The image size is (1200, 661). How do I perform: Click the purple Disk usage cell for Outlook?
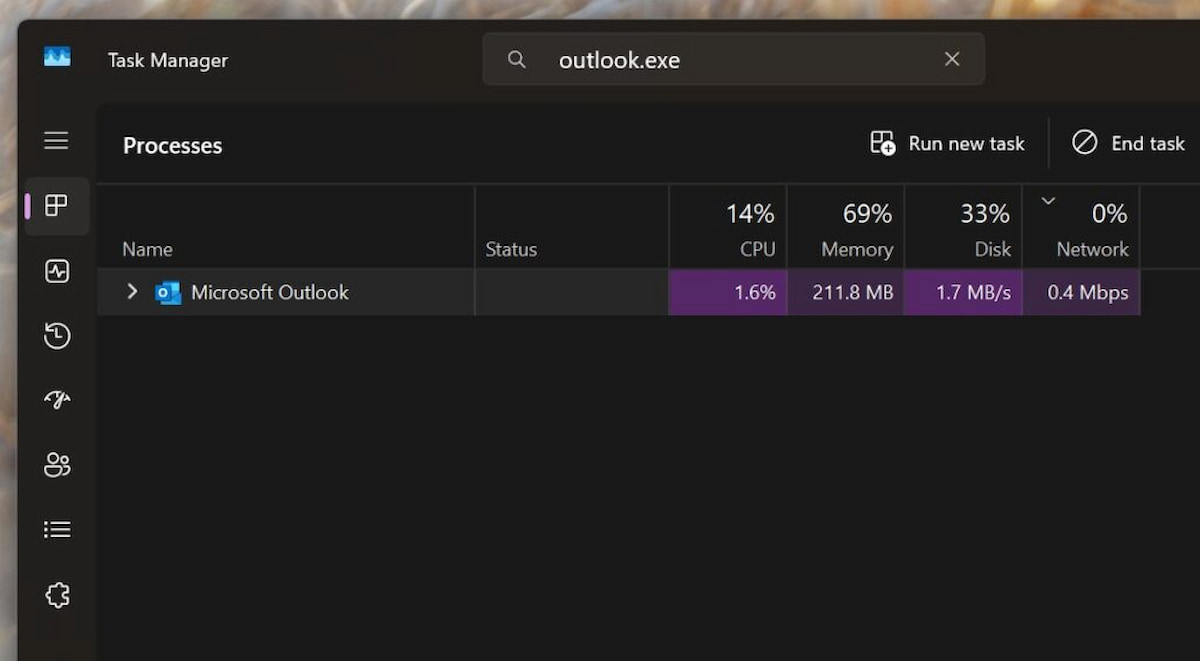click(x=963, y=292)
